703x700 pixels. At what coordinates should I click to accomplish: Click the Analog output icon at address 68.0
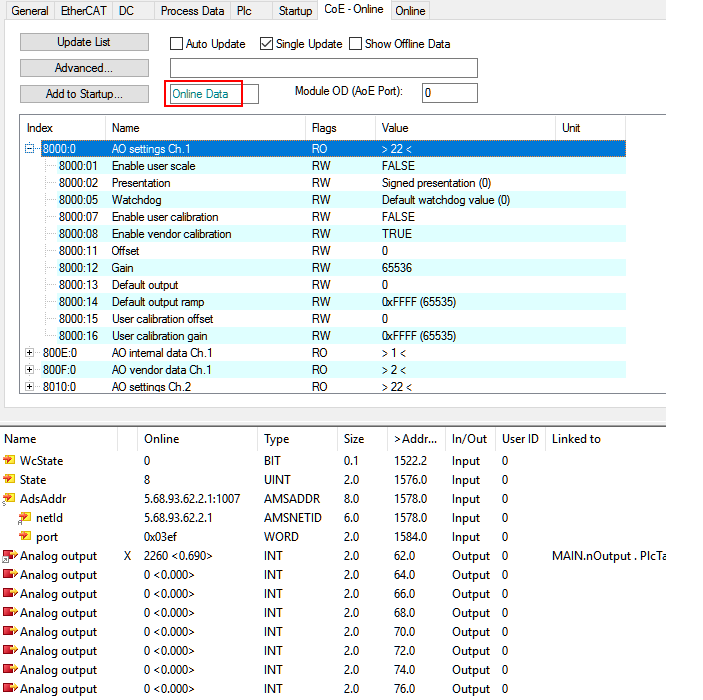coord(10,612)
